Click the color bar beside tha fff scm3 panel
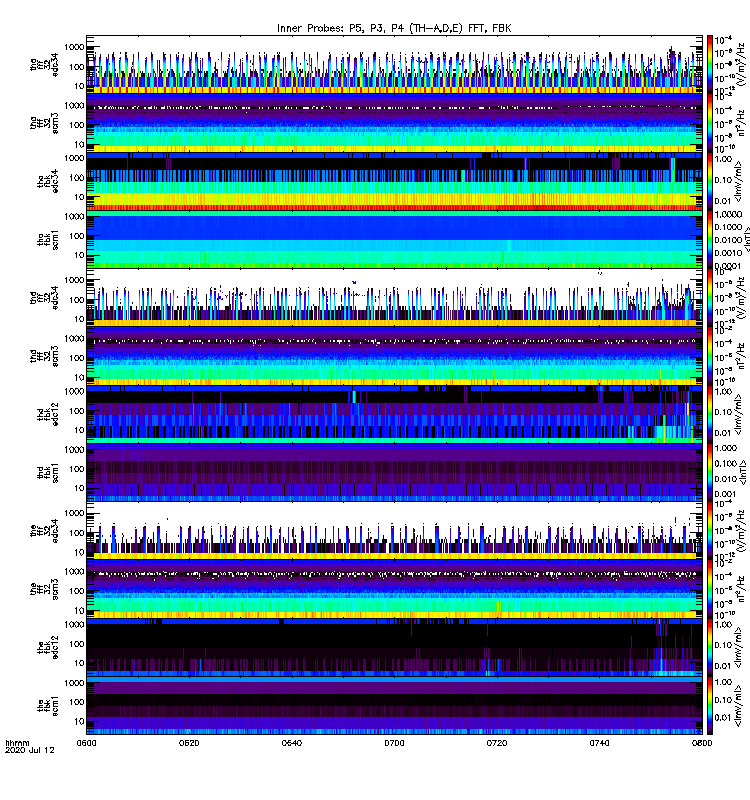The image size is (750, 800). click(x=709, y=123)
